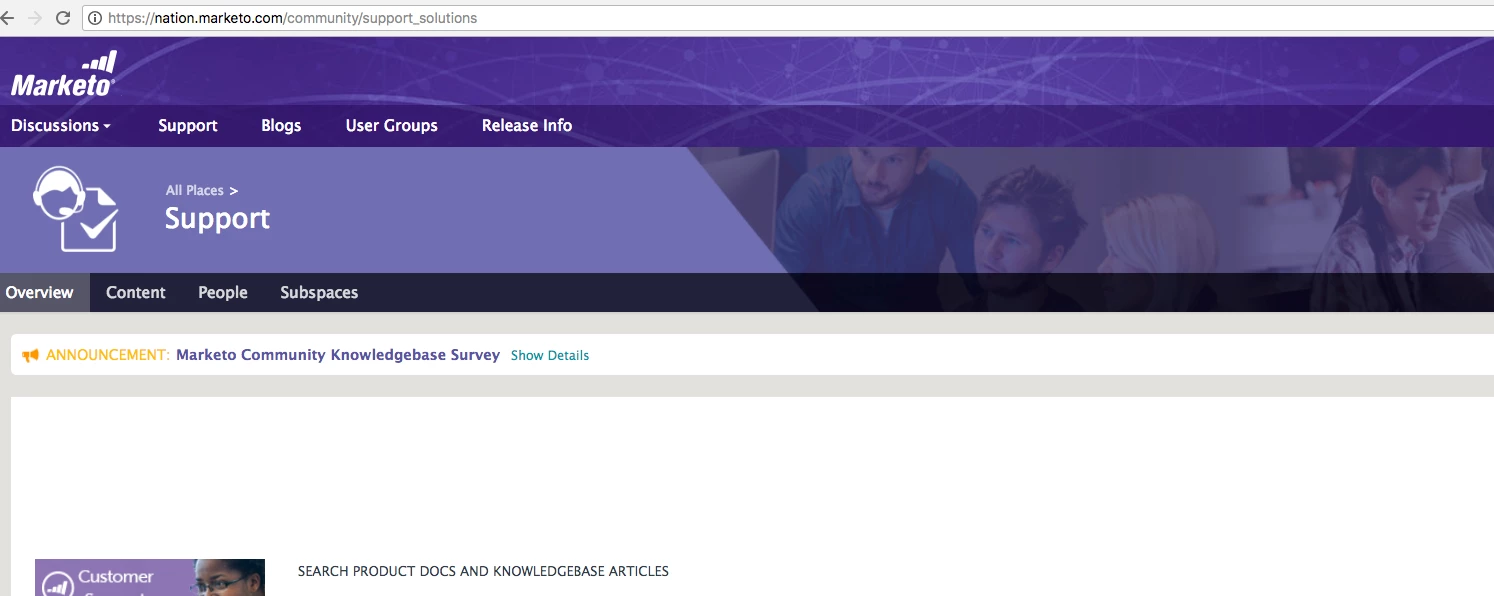Click the Support headset checkmark icon

pos(76,208)
